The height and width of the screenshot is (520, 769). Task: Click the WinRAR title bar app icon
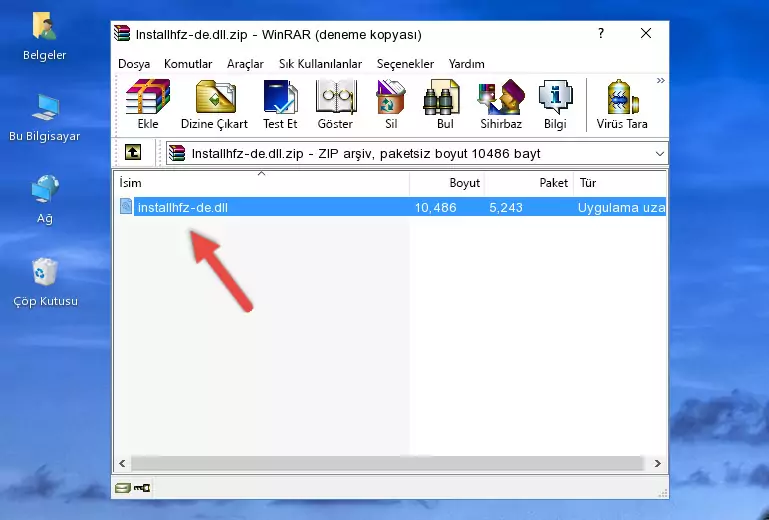(122, 33)
